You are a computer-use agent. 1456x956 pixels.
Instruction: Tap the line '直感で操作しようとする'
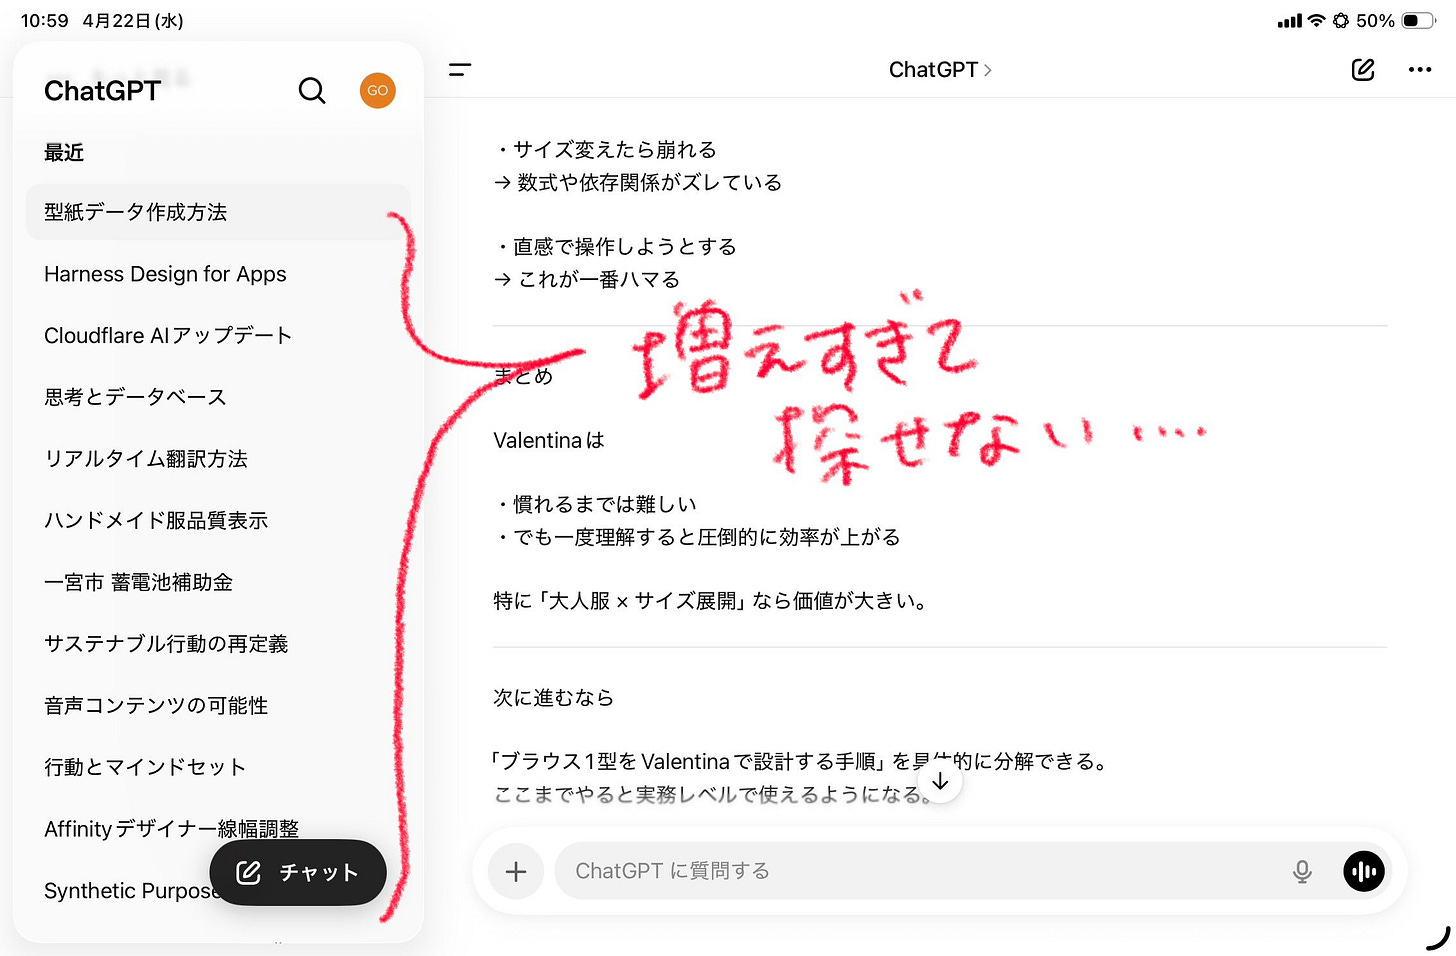point(616,247)
